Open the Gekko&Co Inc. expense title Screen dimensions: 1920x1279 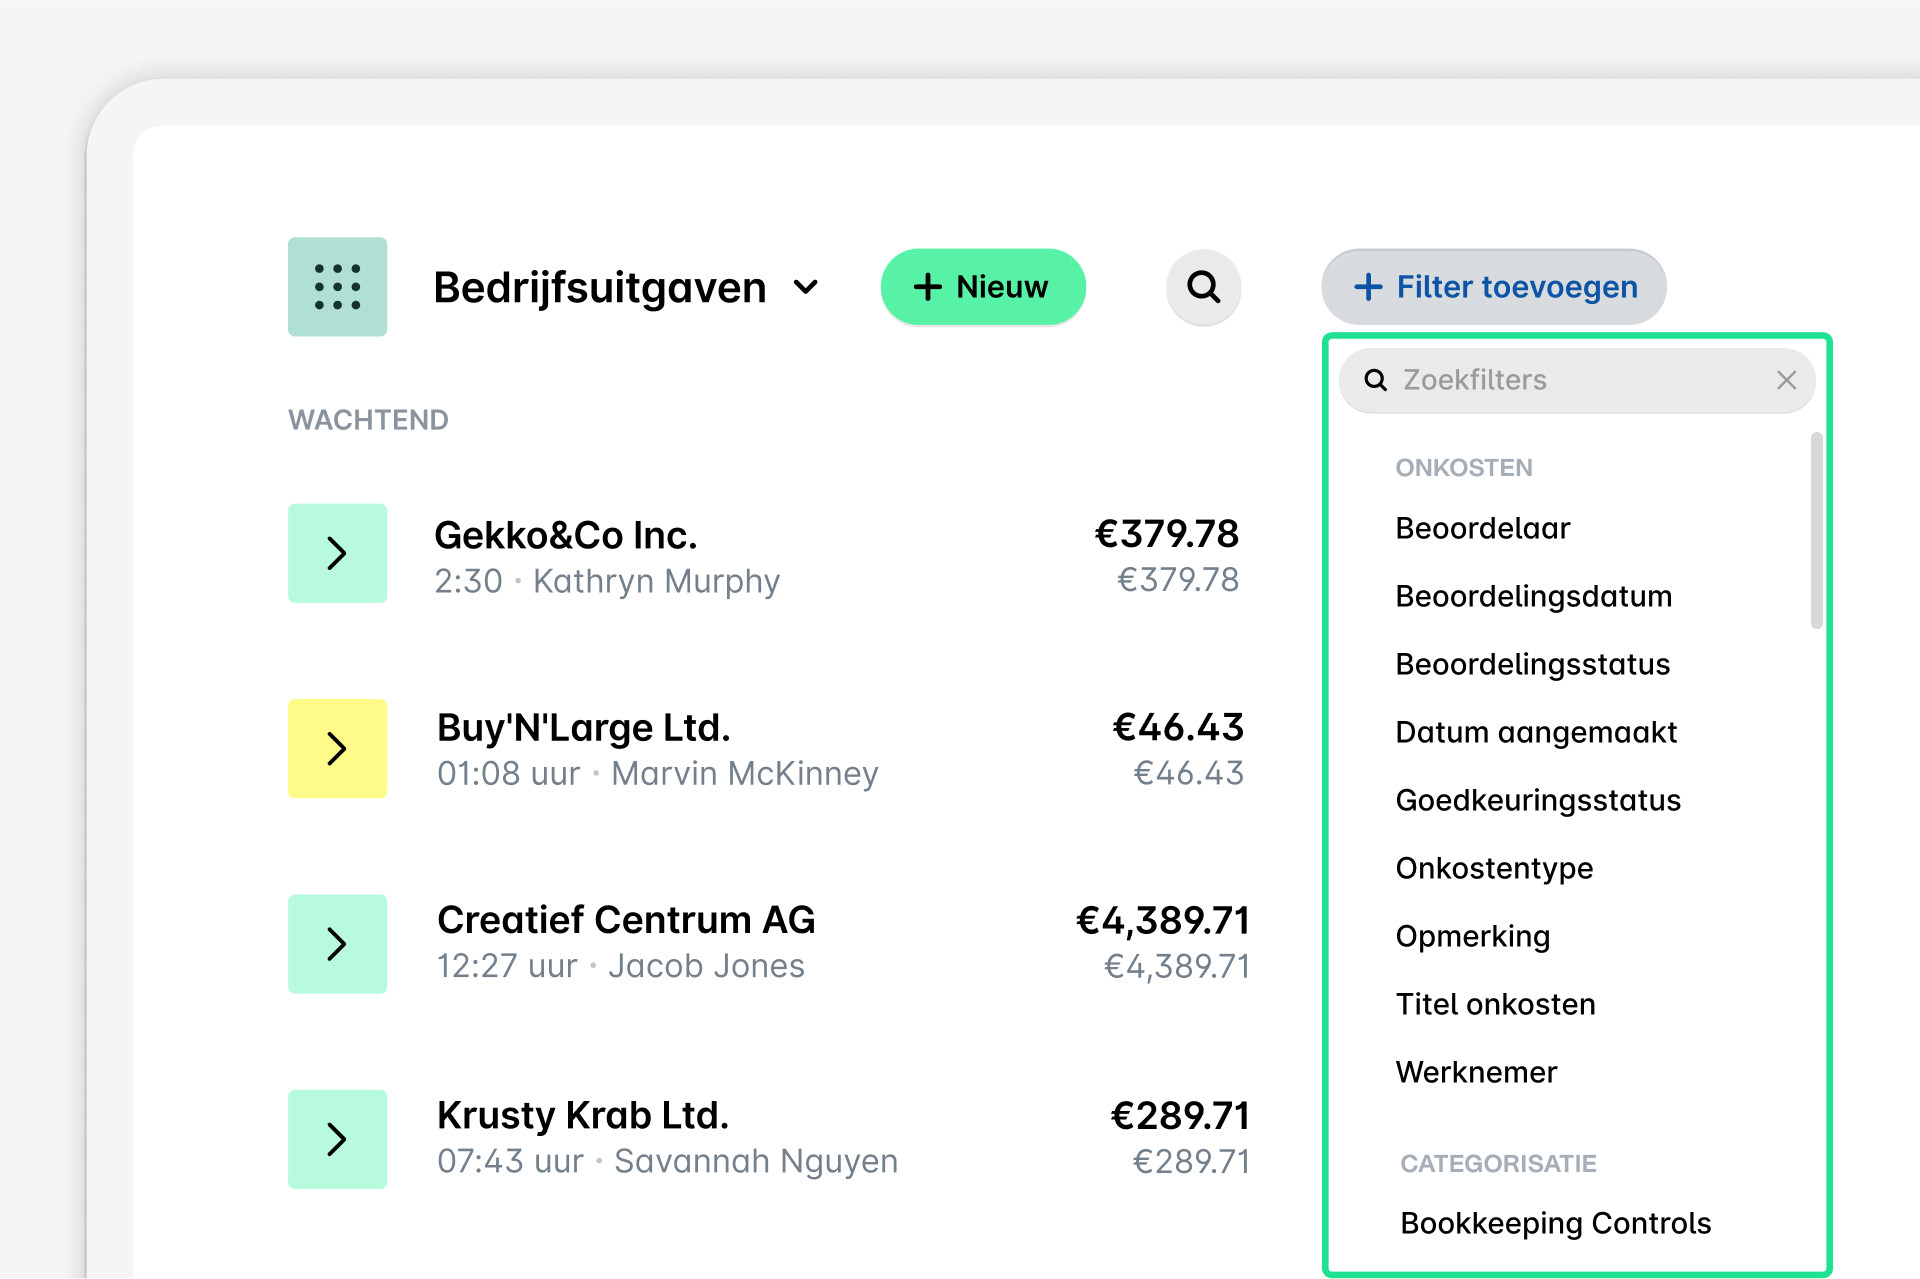click(565, 535)
